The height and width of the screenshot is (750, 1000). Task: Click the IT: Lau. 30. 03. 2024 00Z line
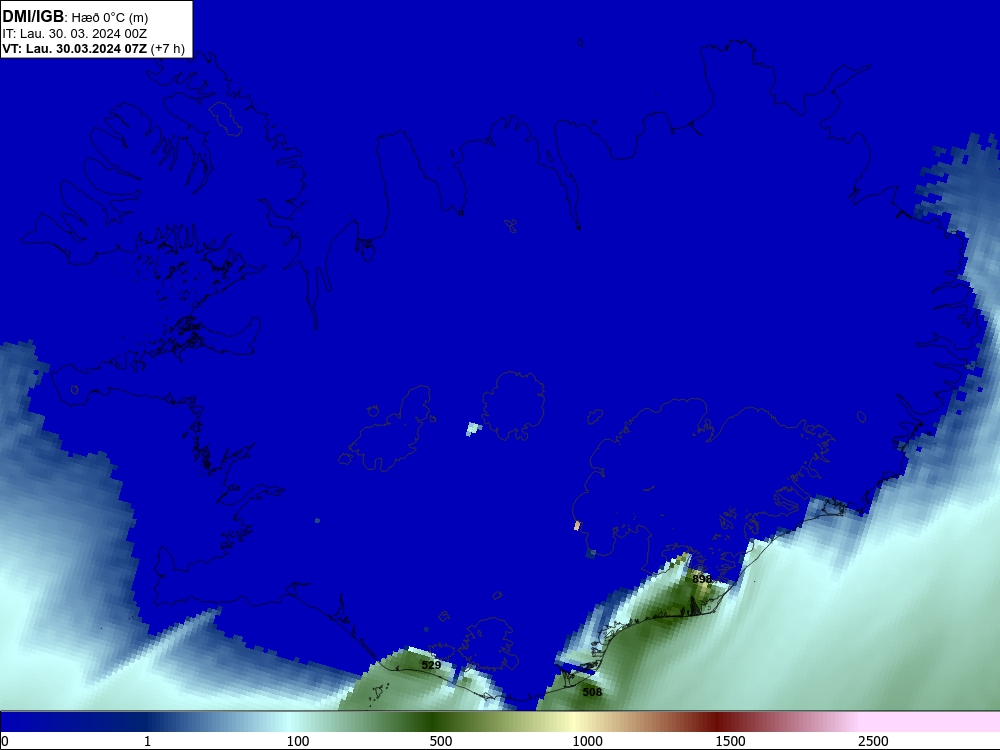point(75,34)
